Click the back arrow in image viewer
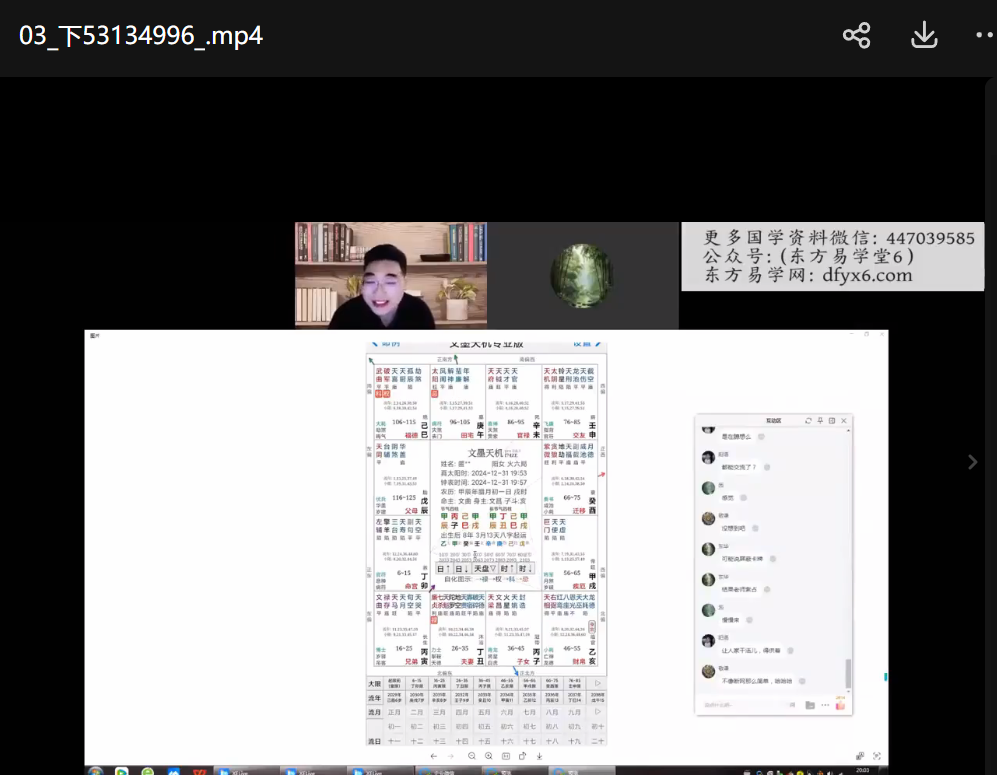The width and height of the screenshot is (997, 775). (433, 756)
